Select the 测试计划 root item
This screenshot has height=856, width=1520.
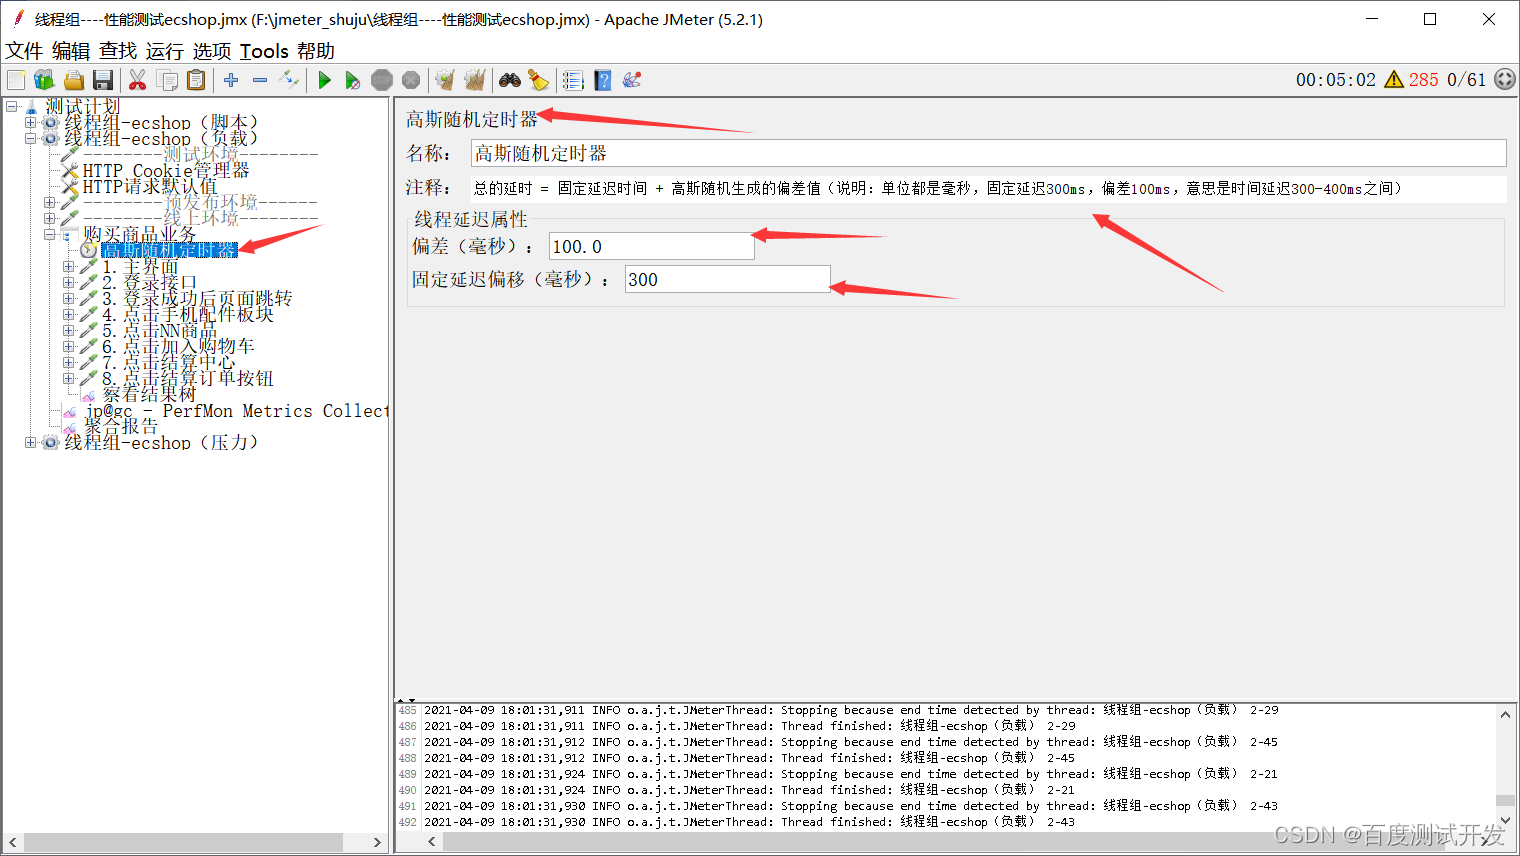[82, 106]
